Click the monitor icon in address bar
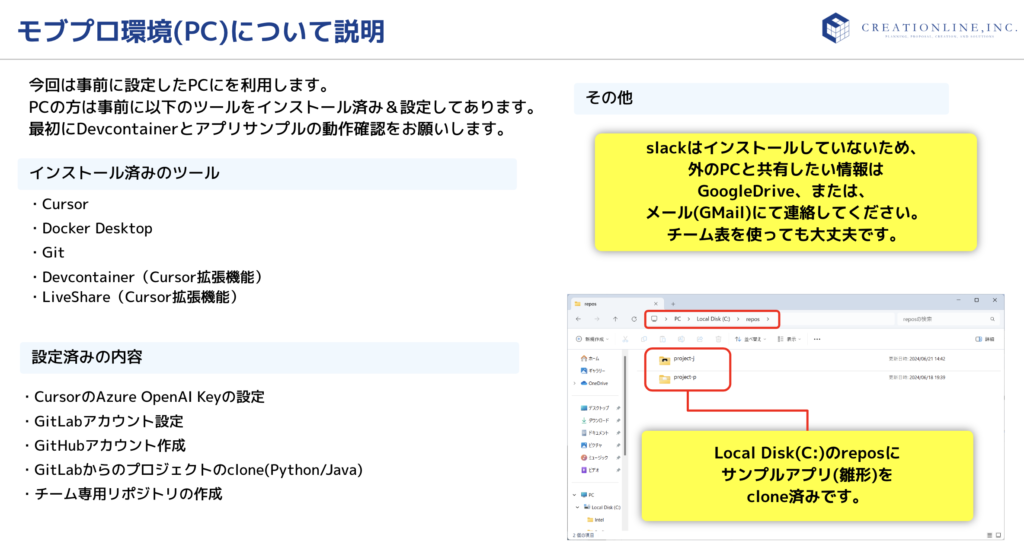Image resolution: width=1024 pixels, height=547 pixels. pyautogui.click(x=654, y=319)
